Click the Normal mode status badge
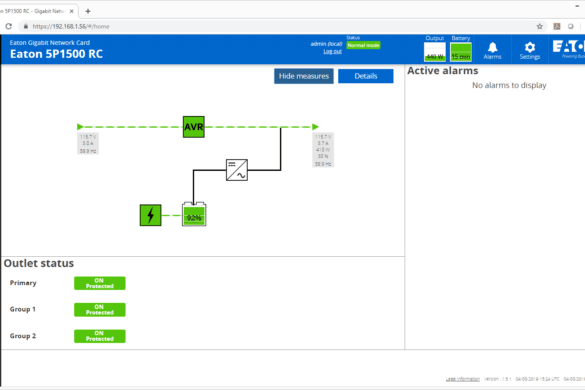The image size is (585, 390). (363, 45)
